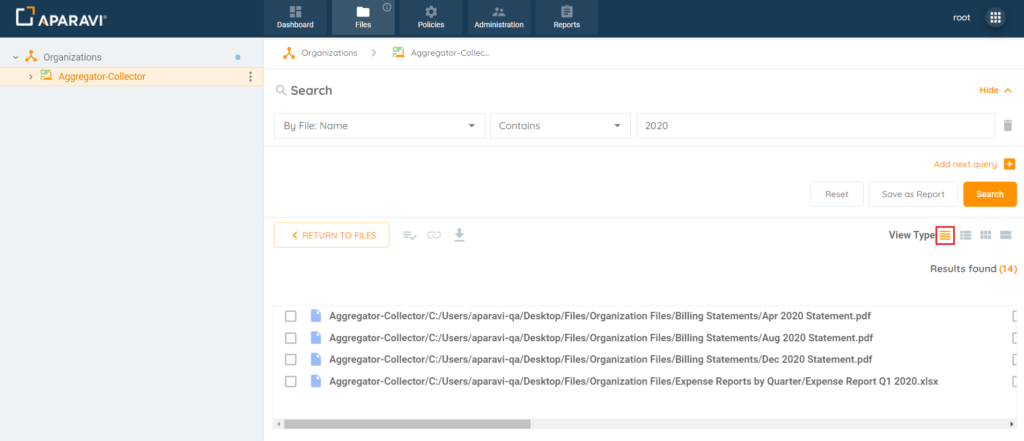
Task: Open Dec 2020 Statement.pdf path
Action: pyautogui.click(x=601, y=359)
